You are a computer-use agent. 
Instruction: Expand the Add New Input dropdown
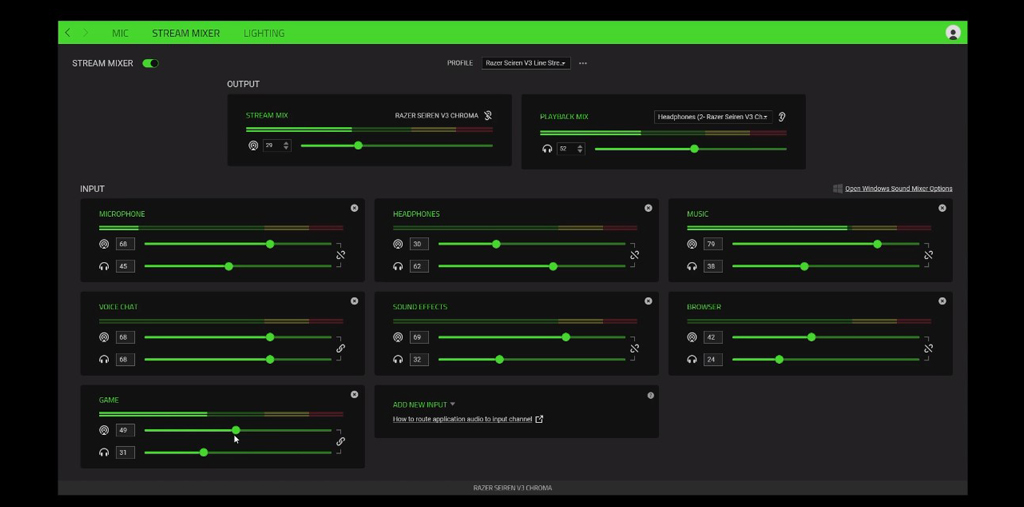point(424,404)
